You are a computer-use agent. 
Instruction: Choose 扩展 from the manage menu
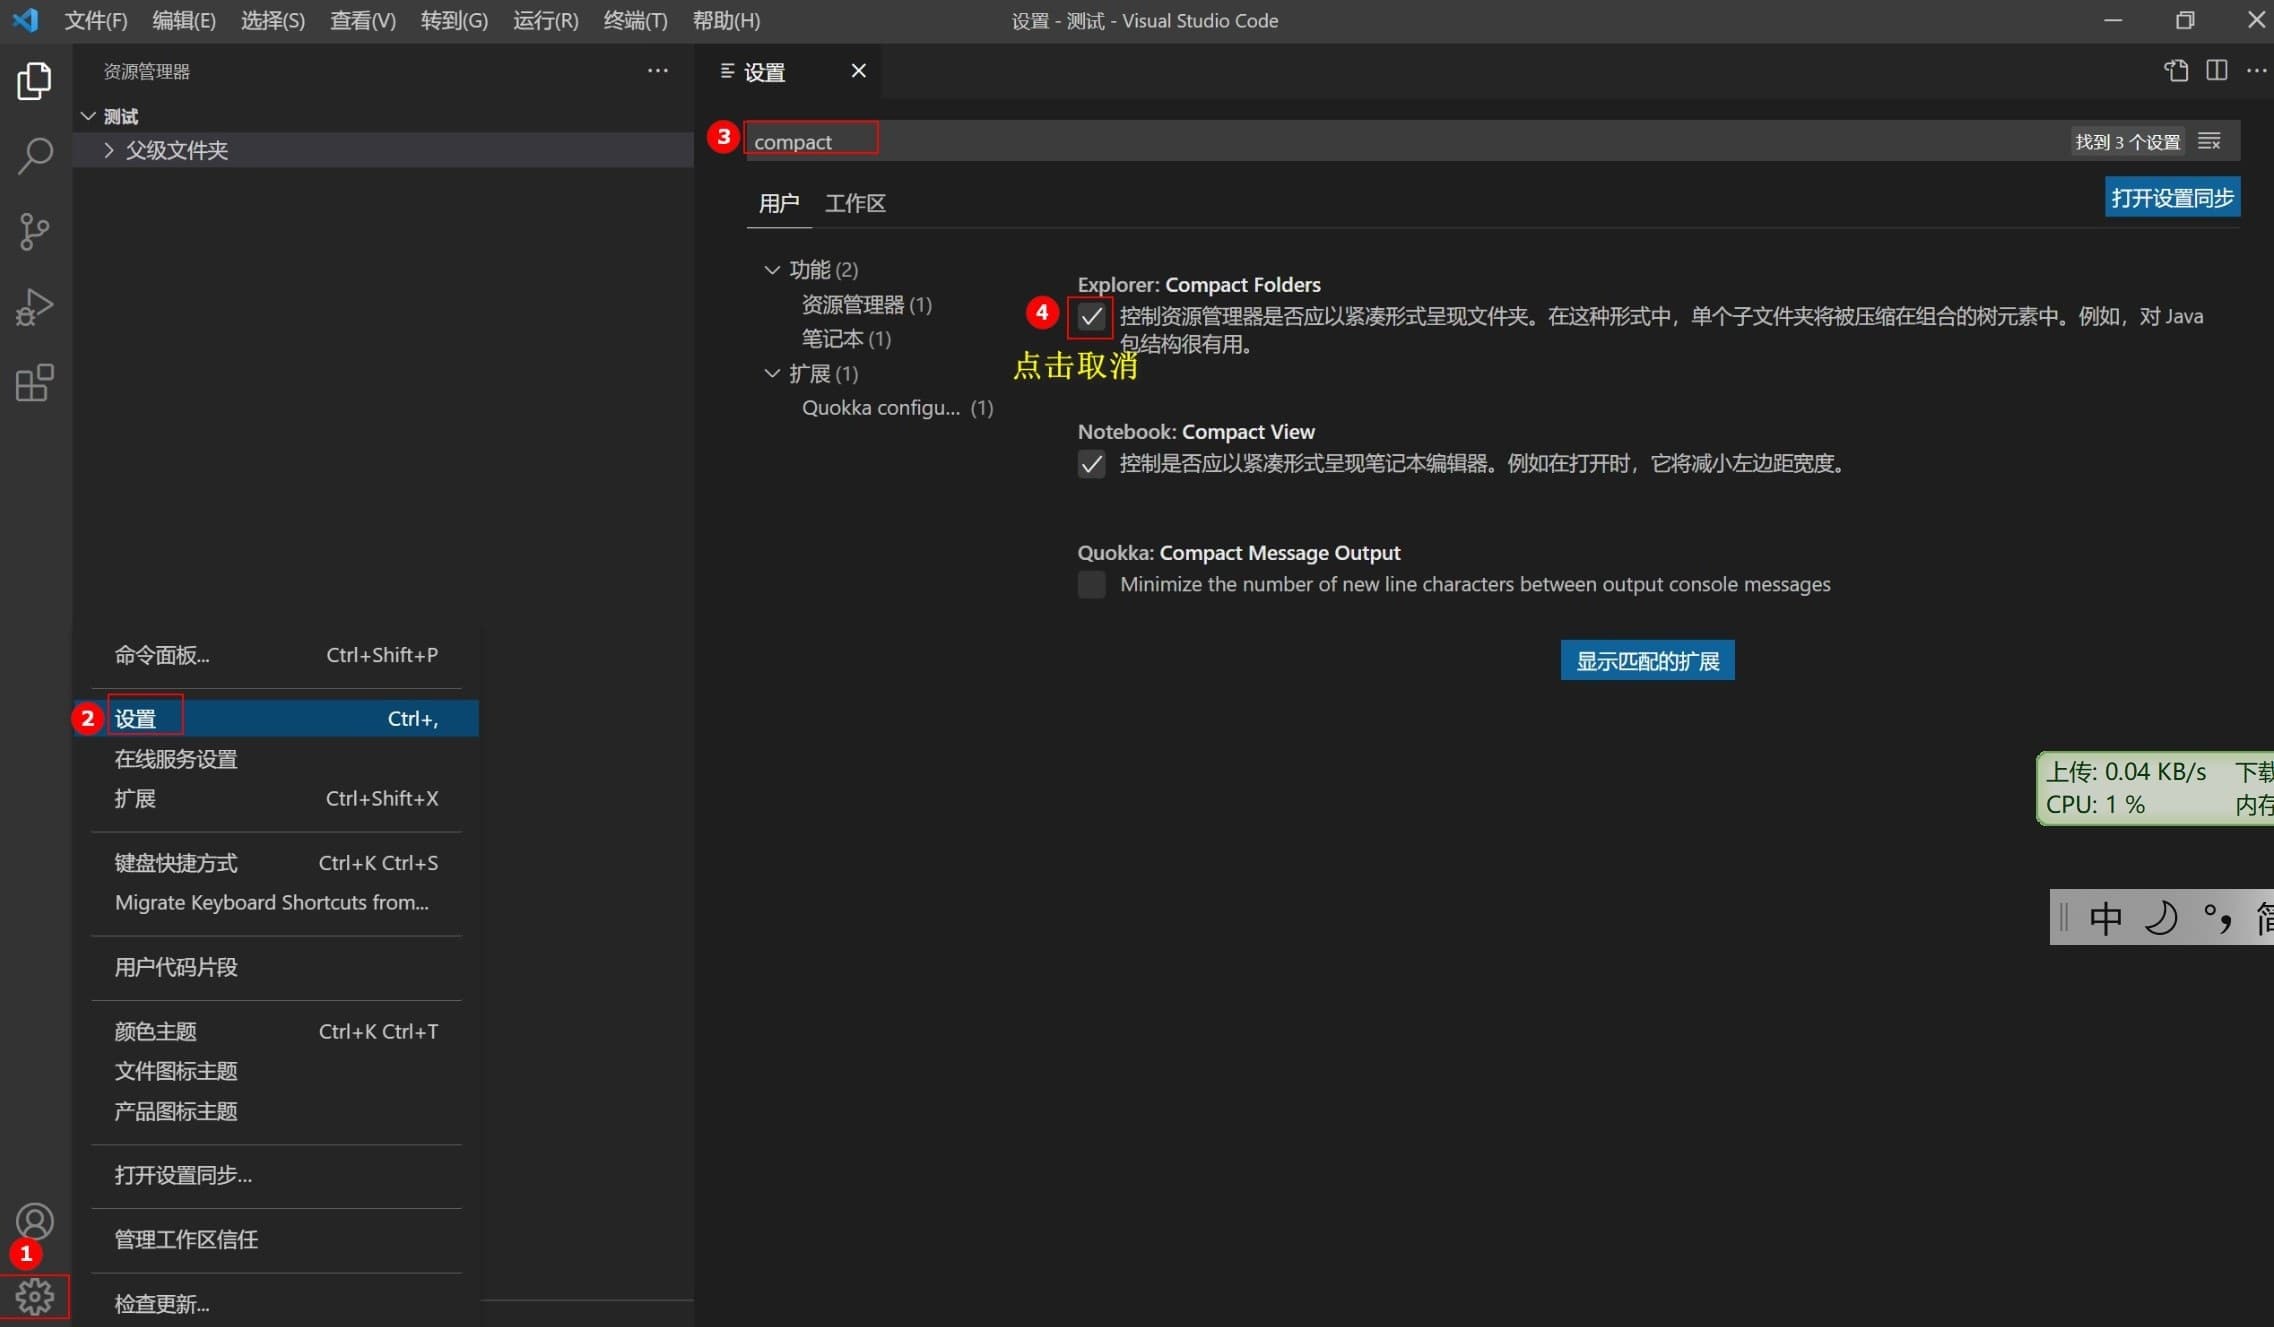pyautogui.click(x=276, y=799)
